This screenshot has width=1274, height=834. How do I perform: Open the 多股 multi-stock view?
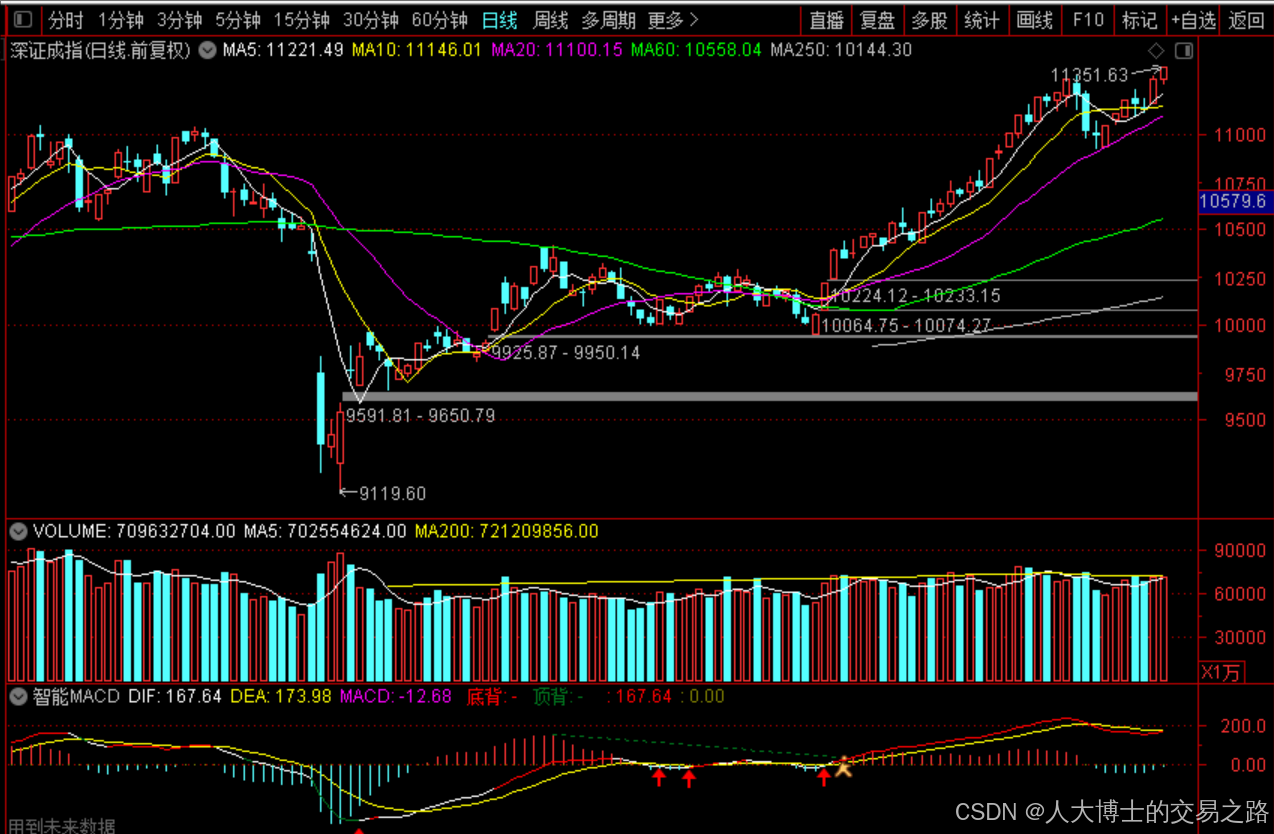tap(930, 20)
